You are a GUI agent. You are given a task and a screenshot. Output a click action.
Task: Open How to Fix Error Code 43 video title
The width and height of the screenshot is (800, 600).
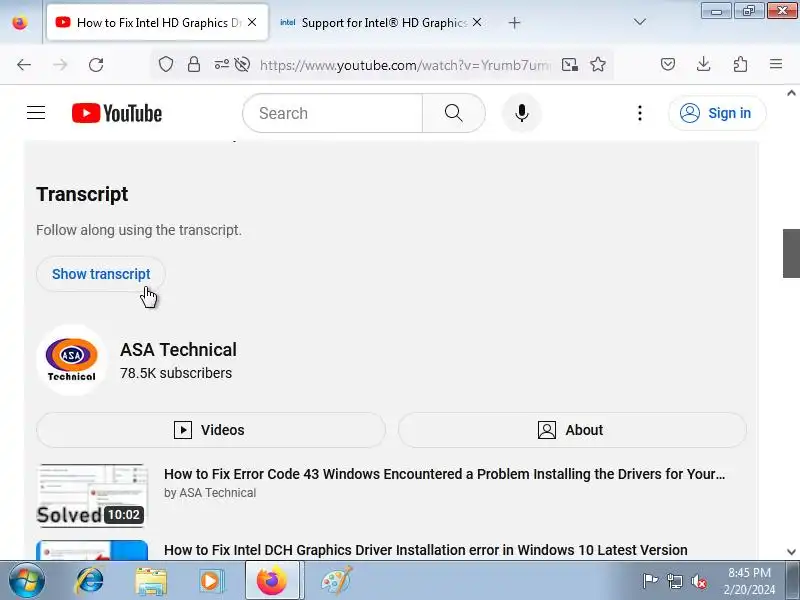tap(444, 474)
